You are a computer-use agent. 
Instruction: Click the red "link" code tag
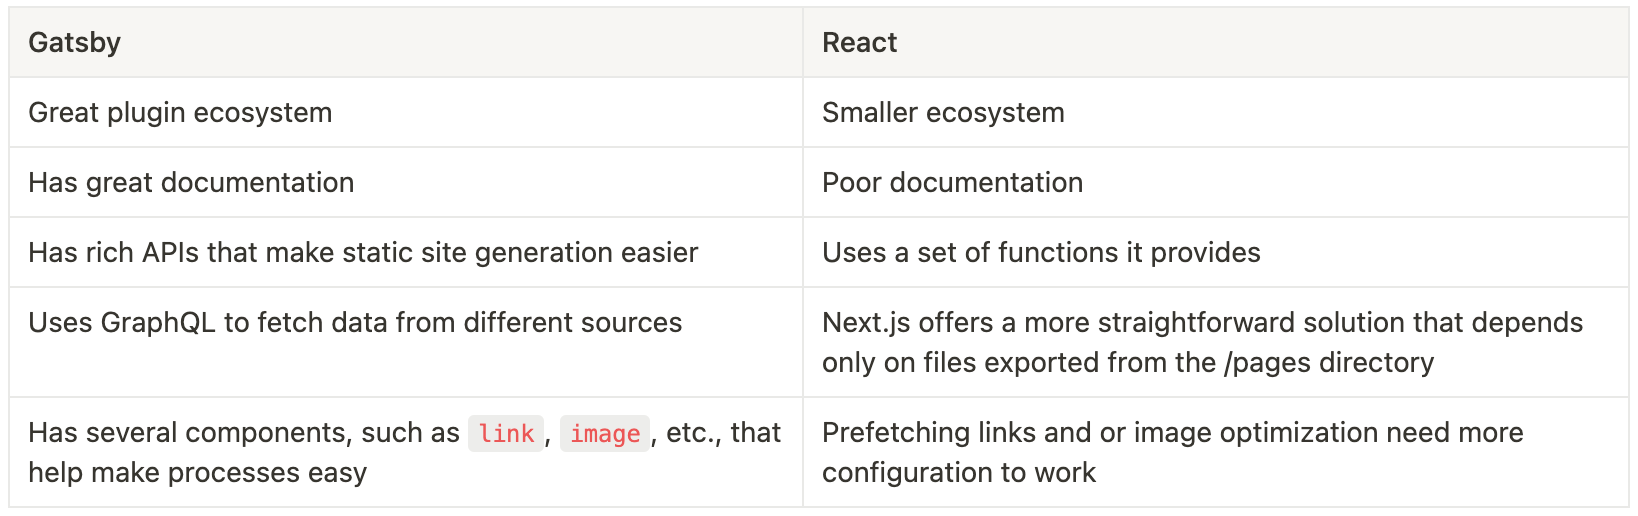[x=506, y=433]
